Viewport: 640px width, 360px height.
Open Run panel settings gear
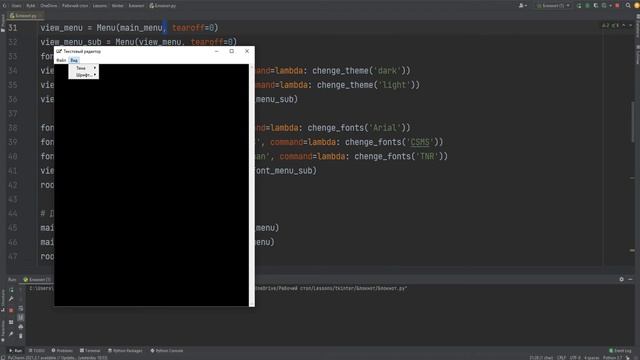click(621, 279)
